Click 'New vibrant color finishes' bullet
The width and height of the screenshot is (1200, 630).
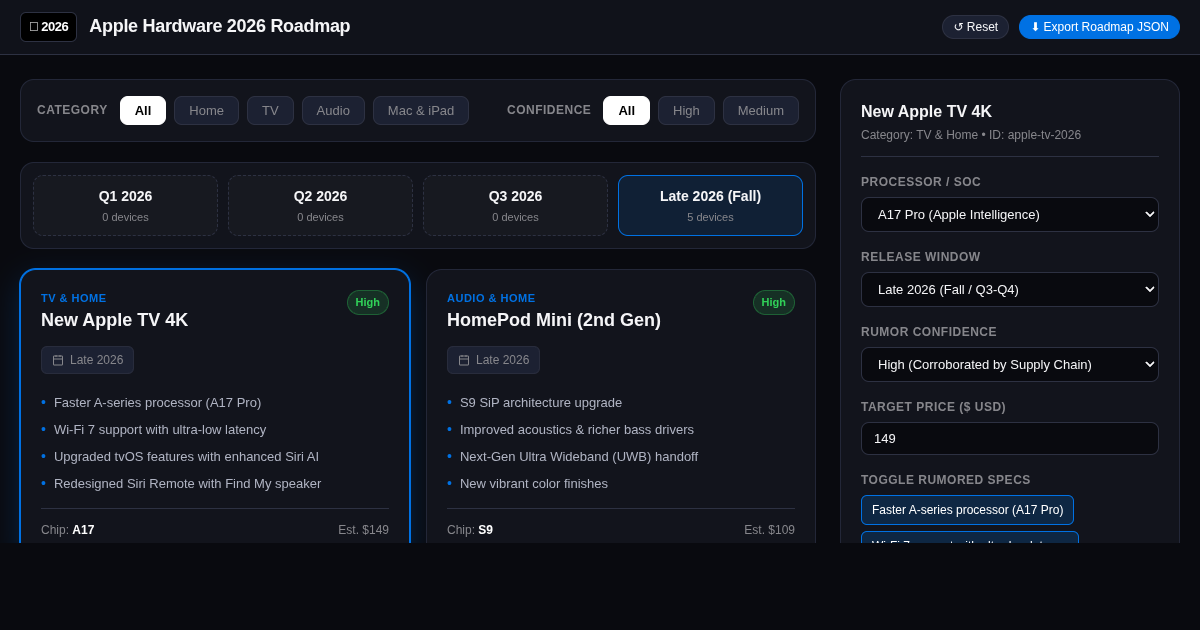tap(534, 483)
